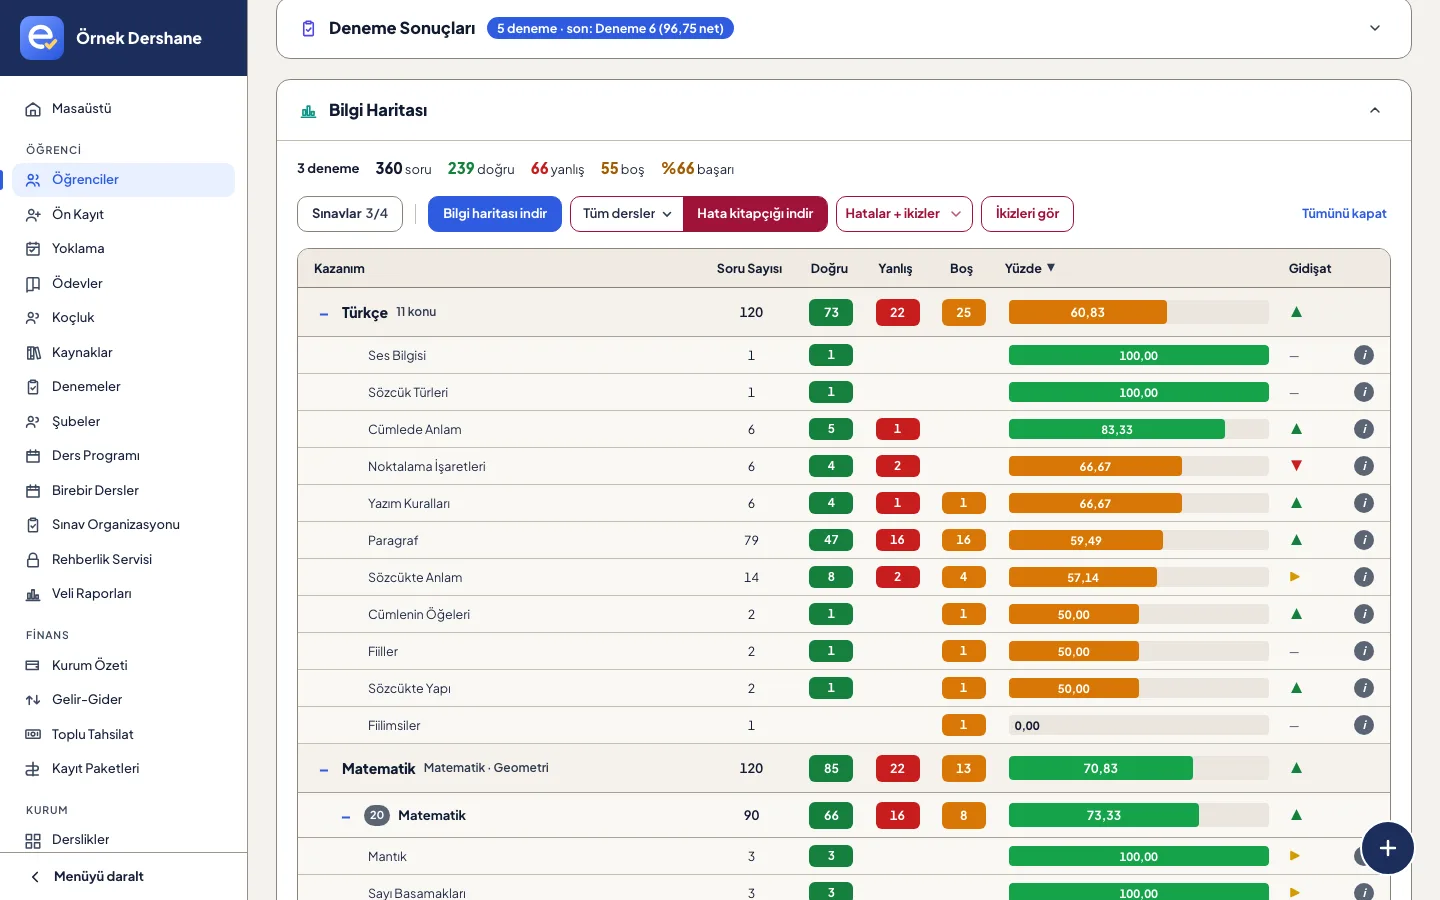
Task: Click the floating plus add button
Action: pos(1388,848)
